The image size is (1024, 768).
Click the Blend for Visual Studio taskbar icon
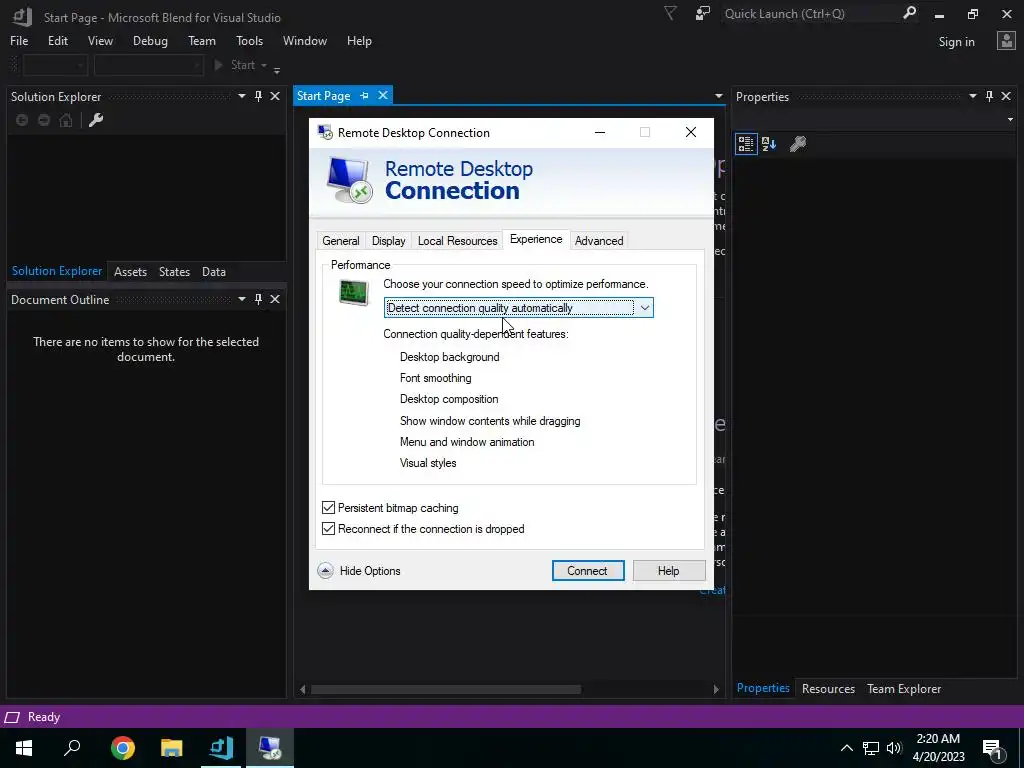click(x=221, y=748)
